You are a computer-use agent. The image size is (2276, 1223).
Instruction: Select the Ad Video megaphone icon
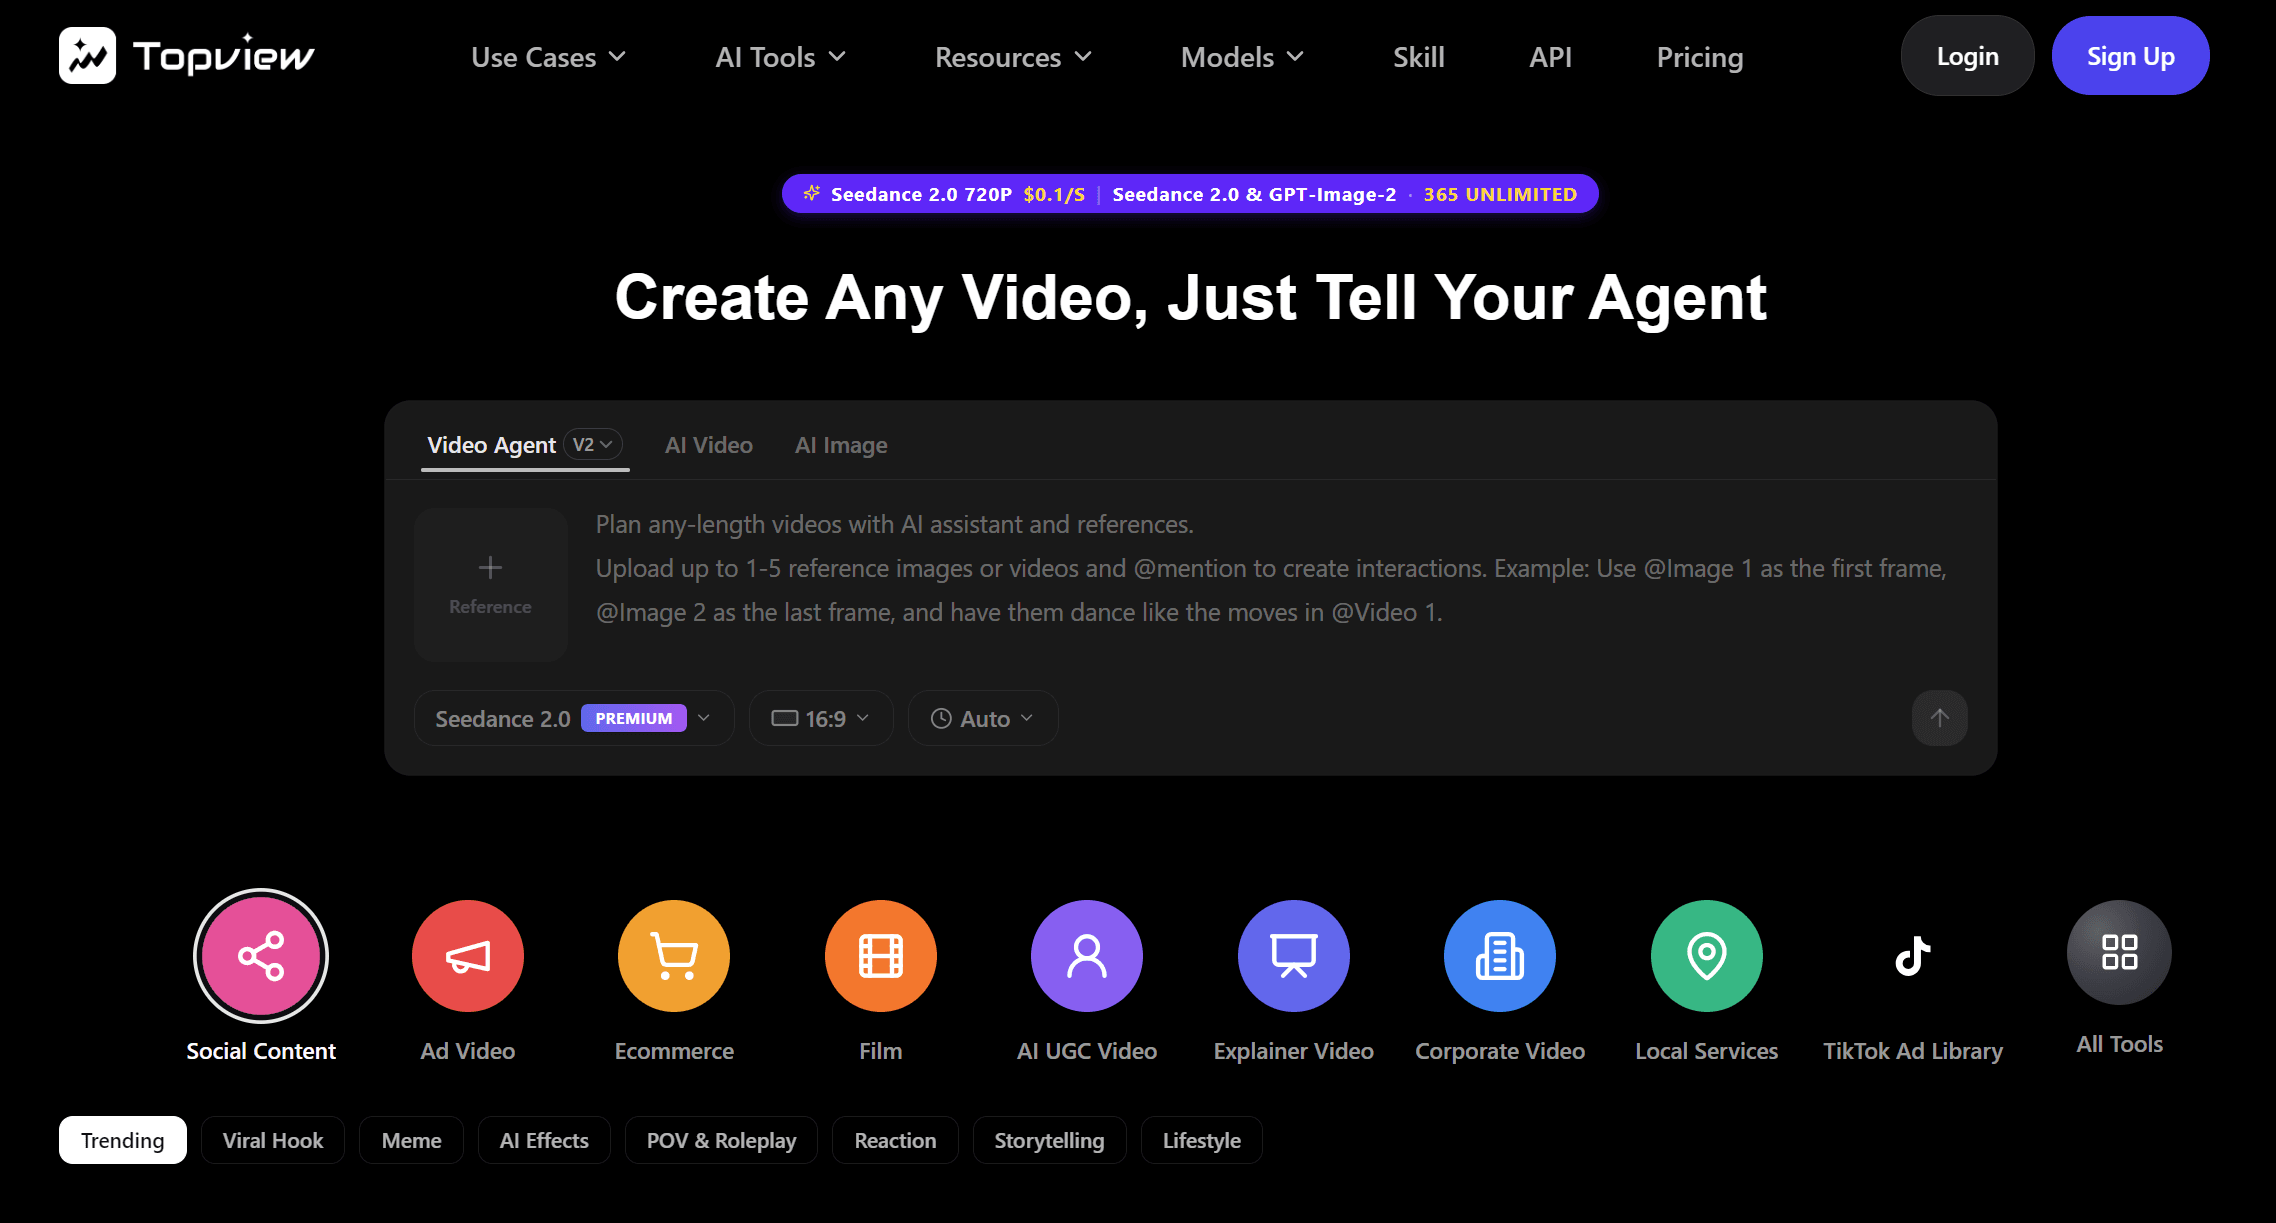coord(468,956)
